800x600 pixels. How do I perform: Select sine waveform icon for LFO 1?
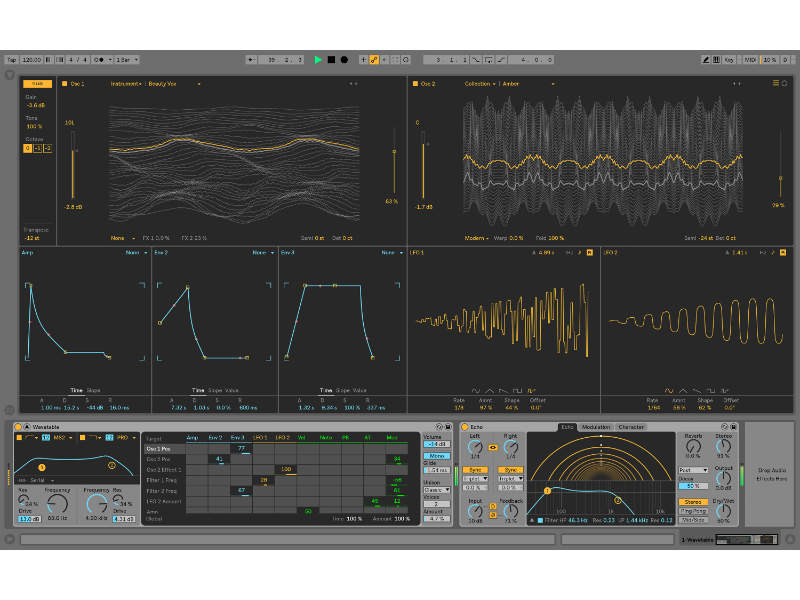click(476, 391)
